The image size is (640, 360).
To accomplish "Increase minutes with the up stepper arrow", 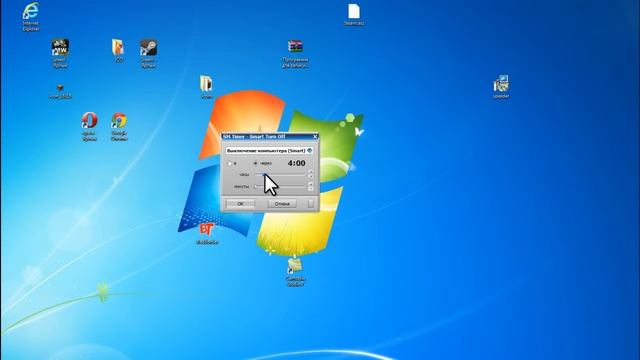I will (x=311, y=184).
